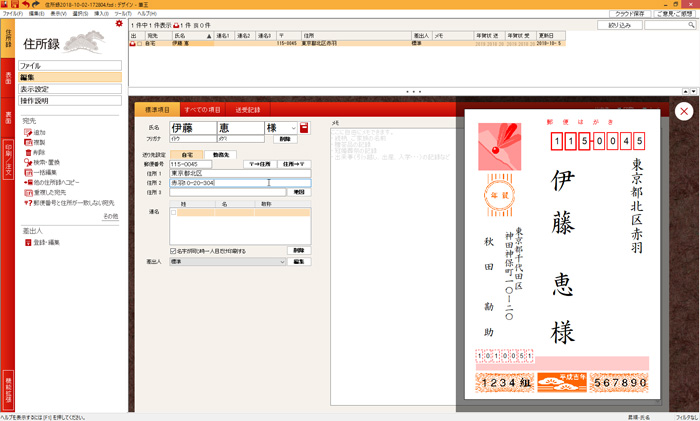The height and width of the screenshot is (421, 700).
Task: Open the red gear settings icon
Action: (119, 23)
